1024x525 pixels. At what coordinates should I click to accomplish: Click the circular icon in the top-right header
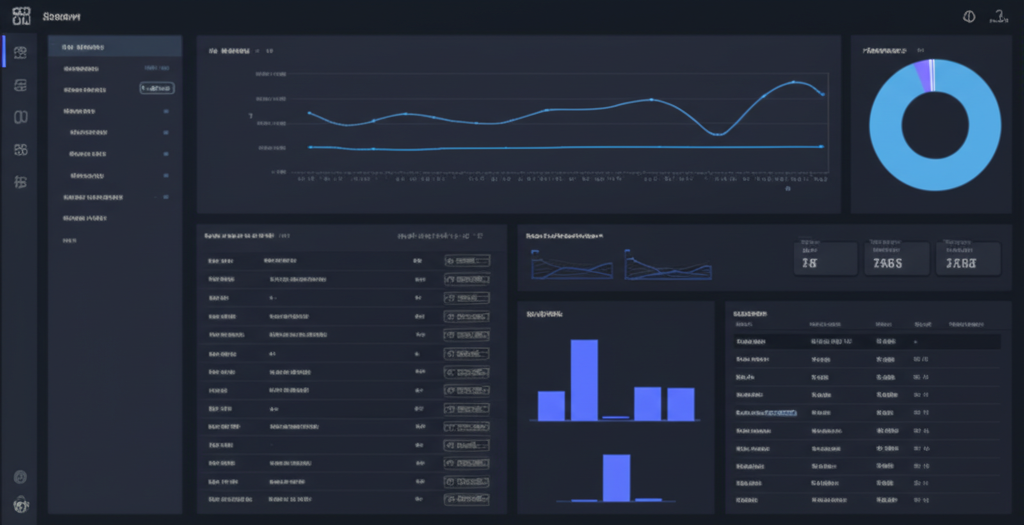tap(968, 17)
